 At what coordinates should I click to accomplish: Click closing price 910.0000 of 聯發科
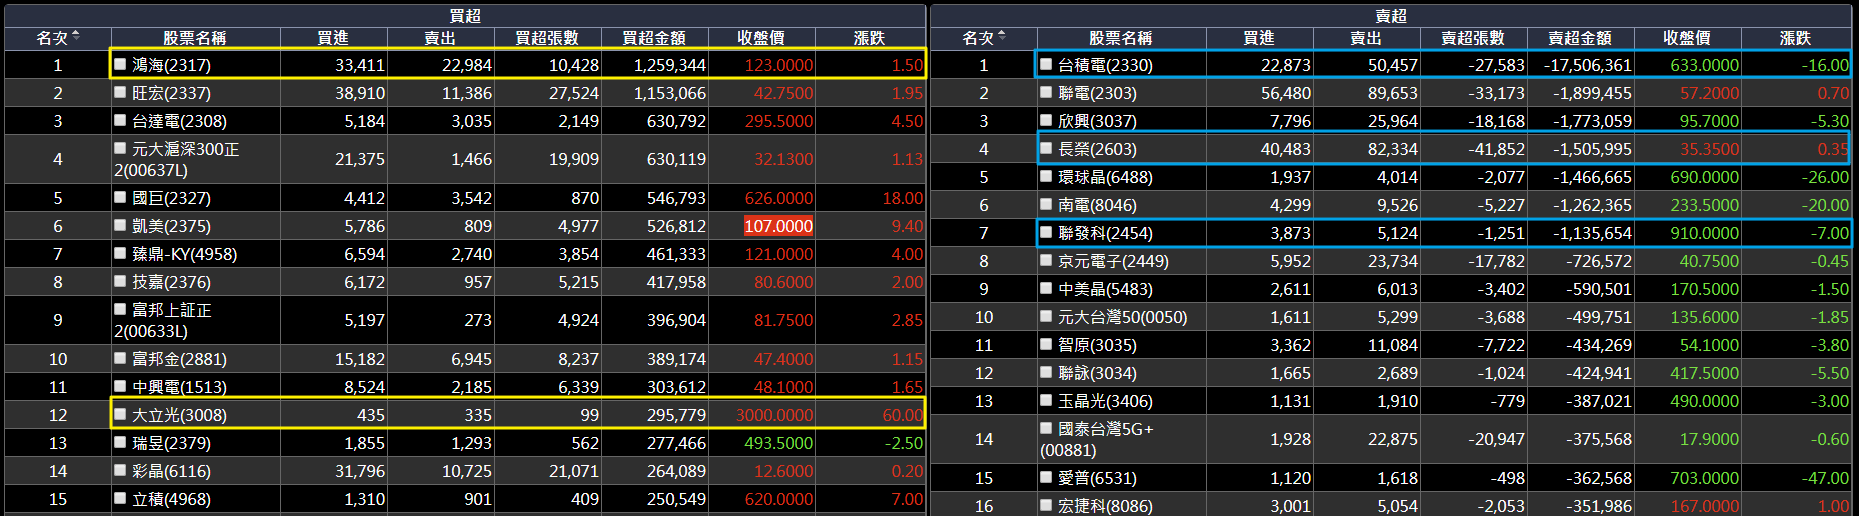[1705, 232]
